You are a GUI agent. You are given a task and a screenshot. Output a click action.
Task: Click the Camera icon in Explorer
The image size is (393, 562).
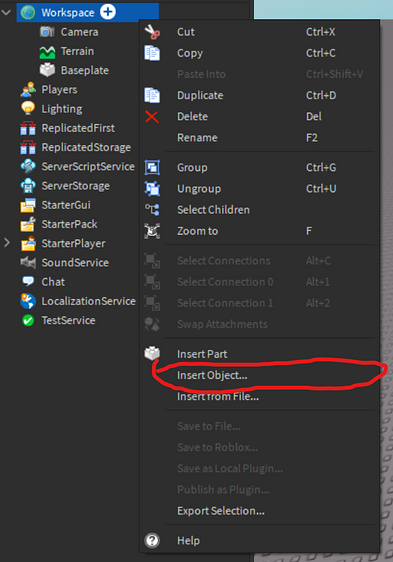47,32
